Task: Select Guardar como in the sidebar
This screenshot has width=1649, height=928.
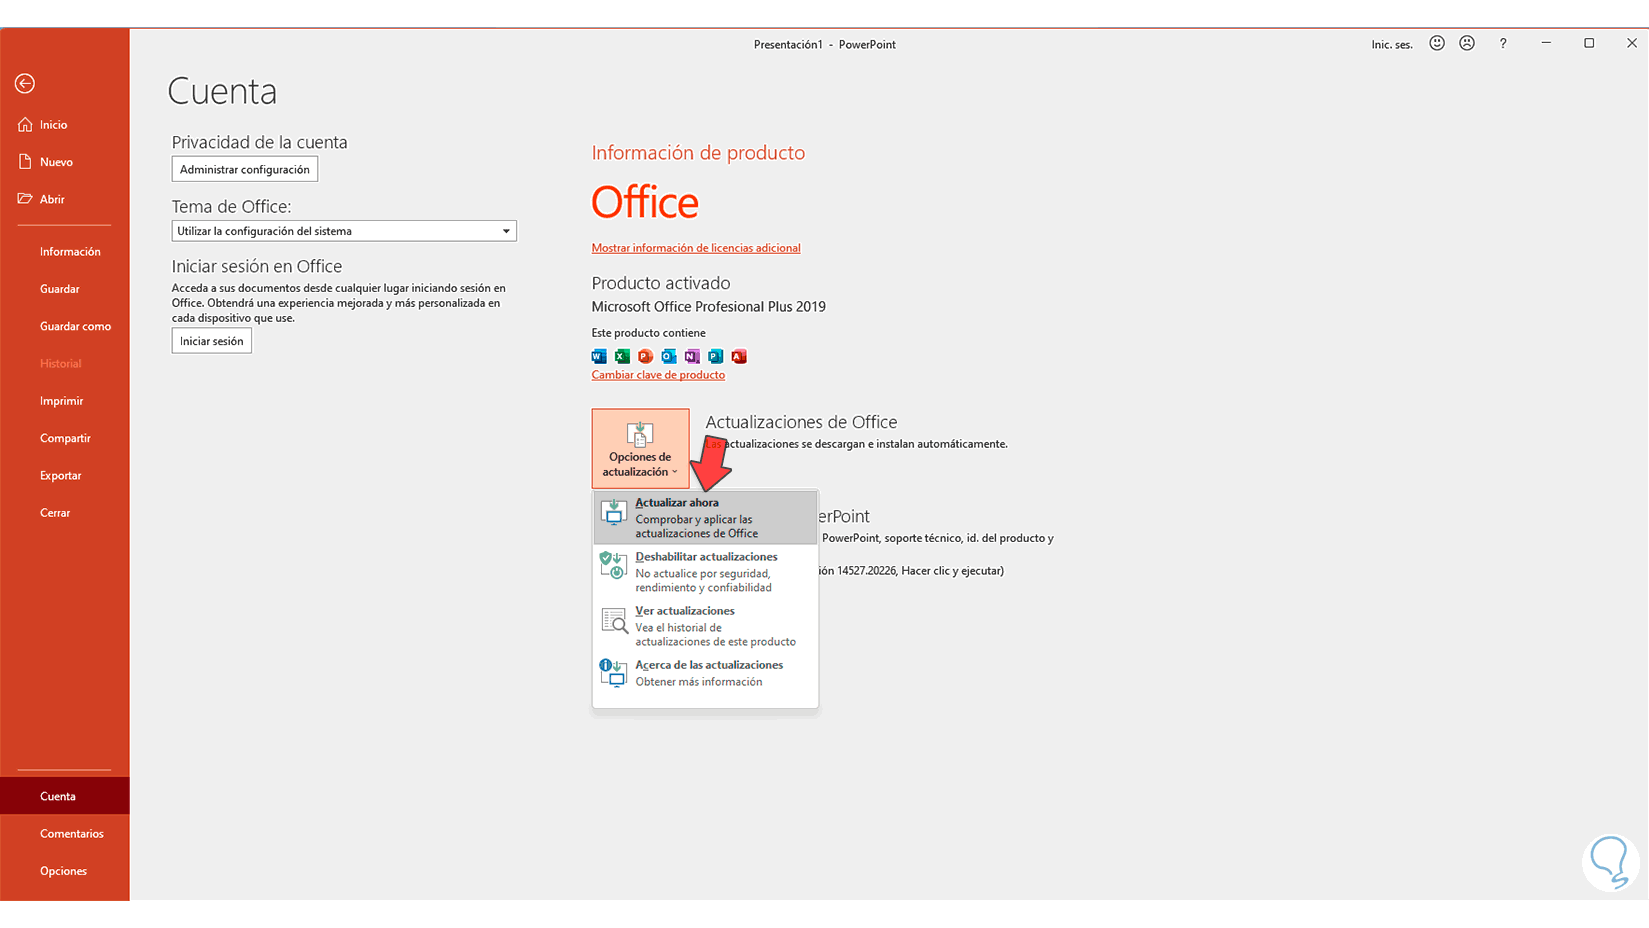Action: point(65,326)
